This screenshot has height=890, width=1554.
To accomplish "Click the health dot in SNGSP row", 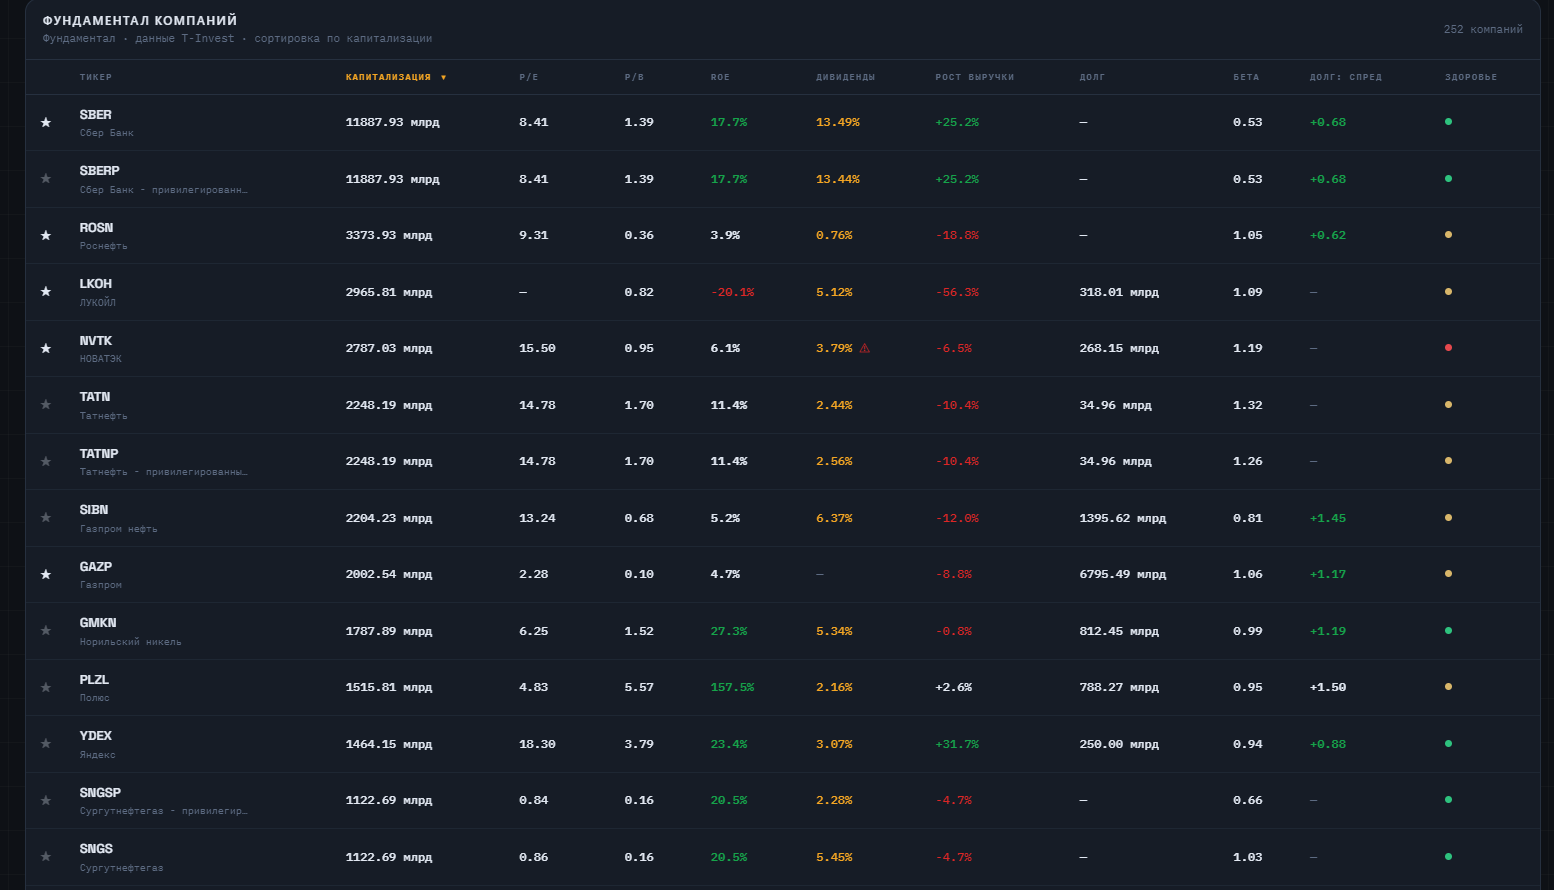I will tap(1448, 800).
